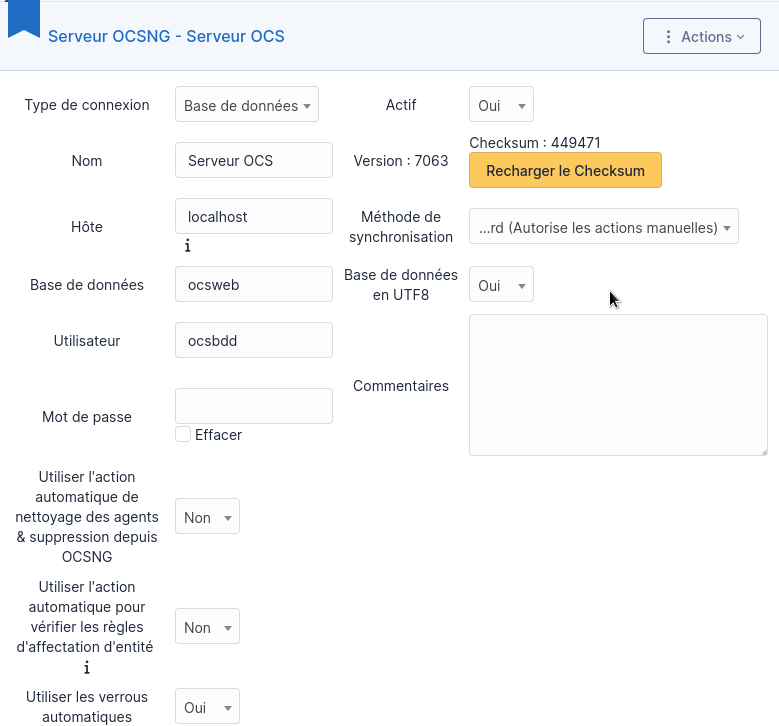
Task: Click the Effacer label text
Action: point(219,435)
